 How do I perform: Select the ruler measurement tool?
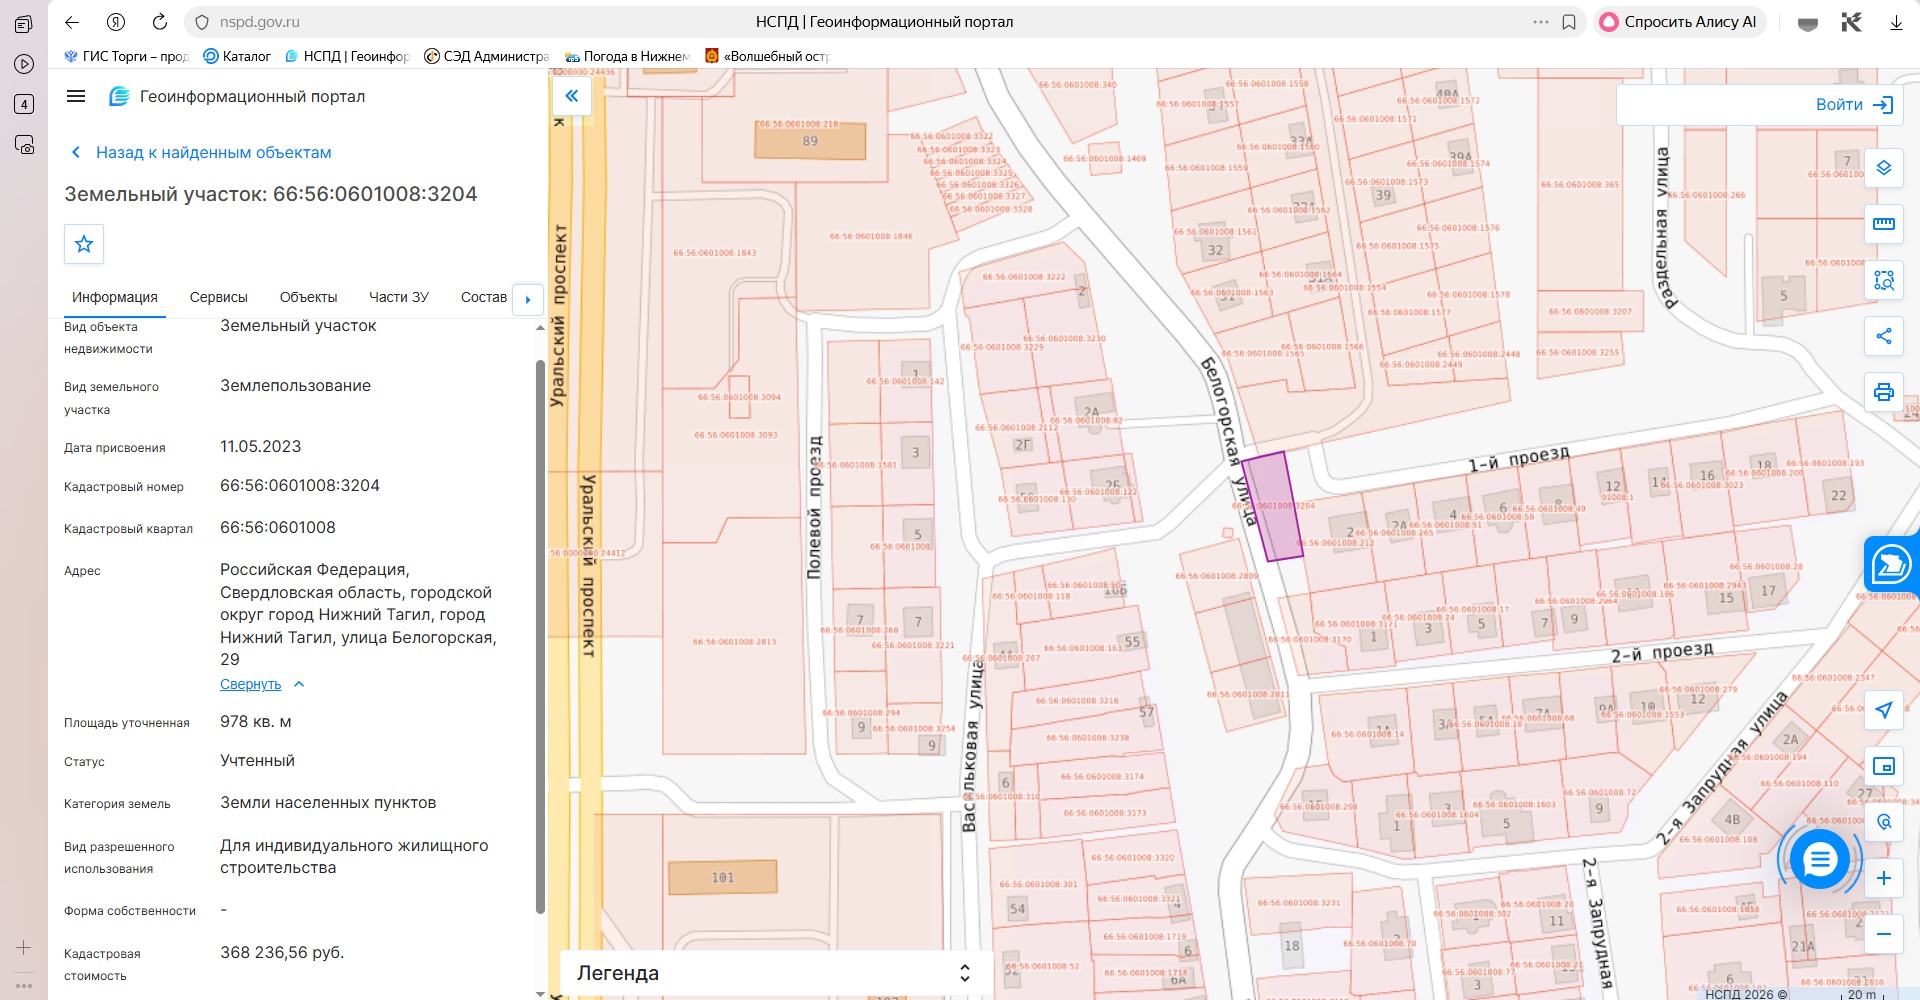click(1884, 224)
